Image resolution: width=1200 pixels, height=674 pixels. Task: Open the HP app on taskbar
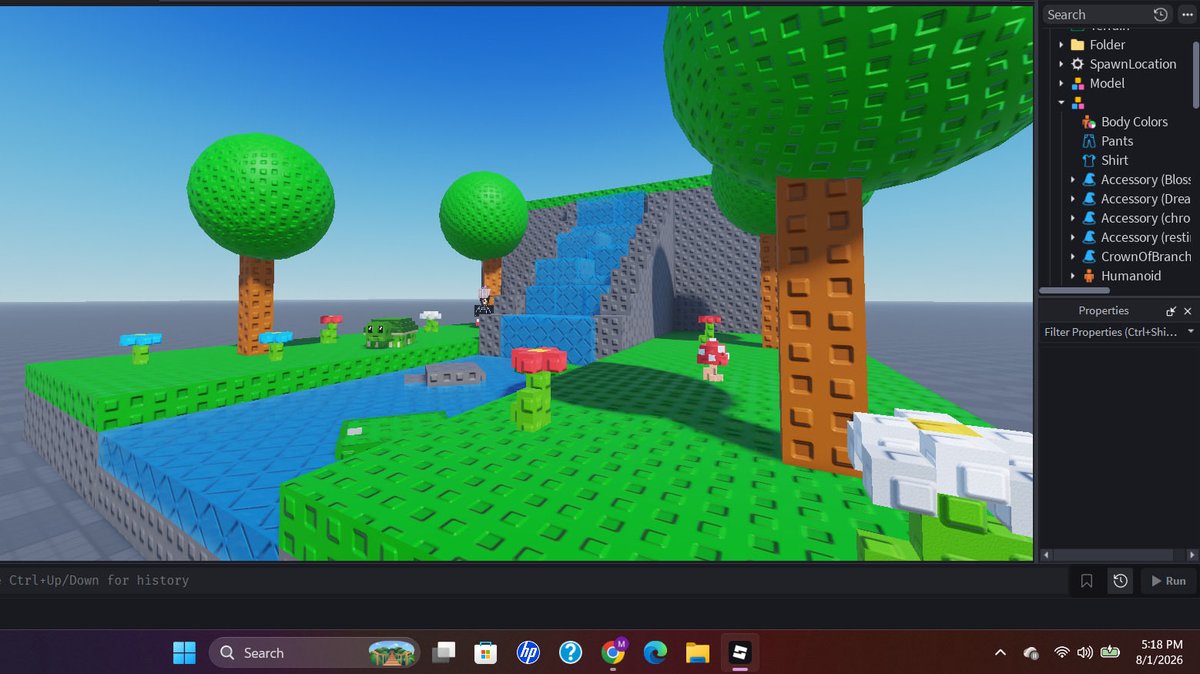tap(528, 653)
